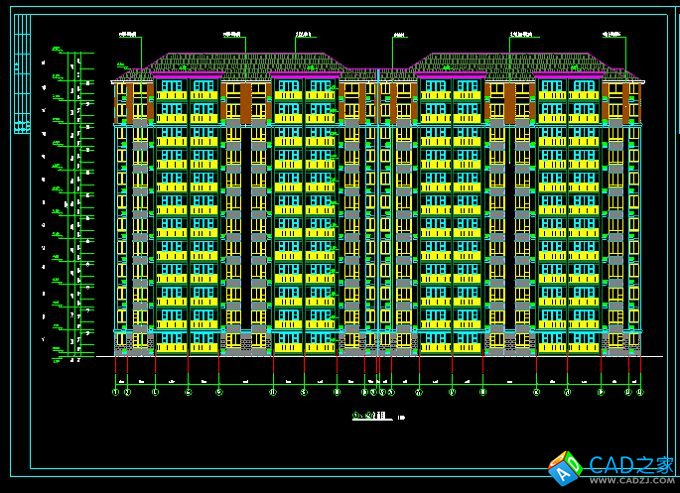Click the rightmost annotation label above roof
Viewport: 680px width, 493px height.
610,35
